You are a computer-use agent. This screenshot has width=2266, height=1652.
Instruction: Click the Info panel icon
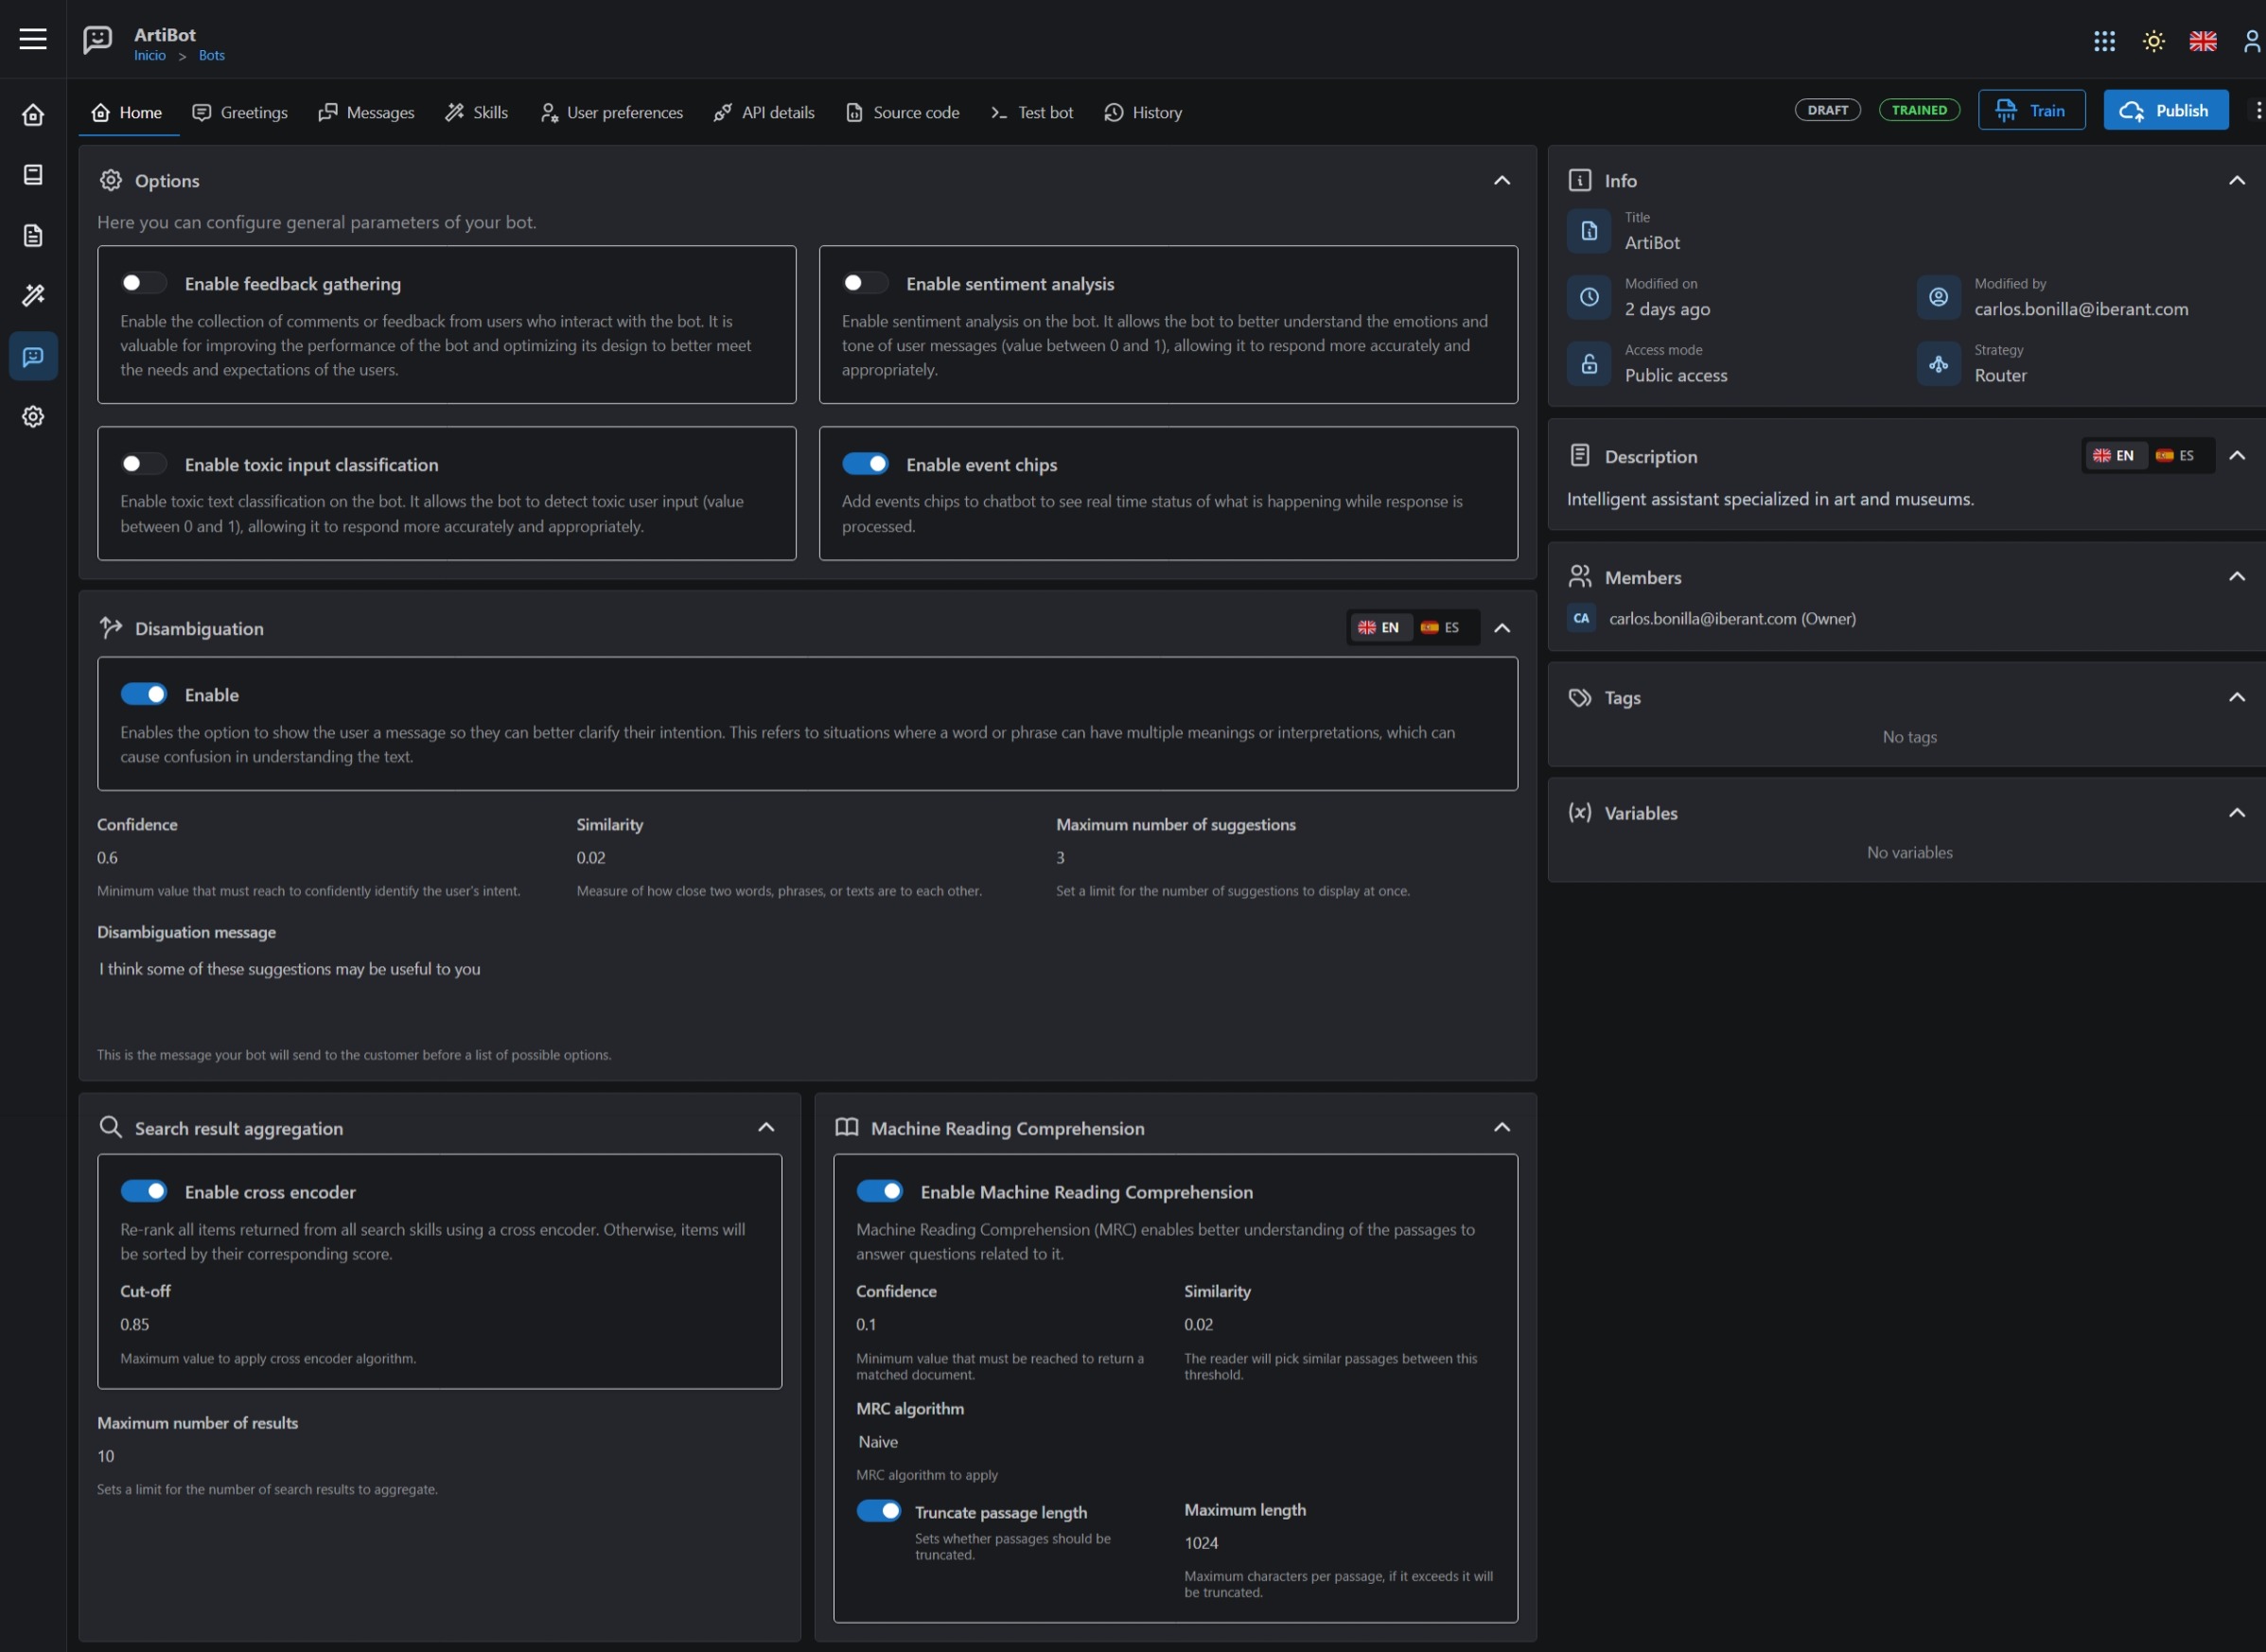click(1579, 180)
